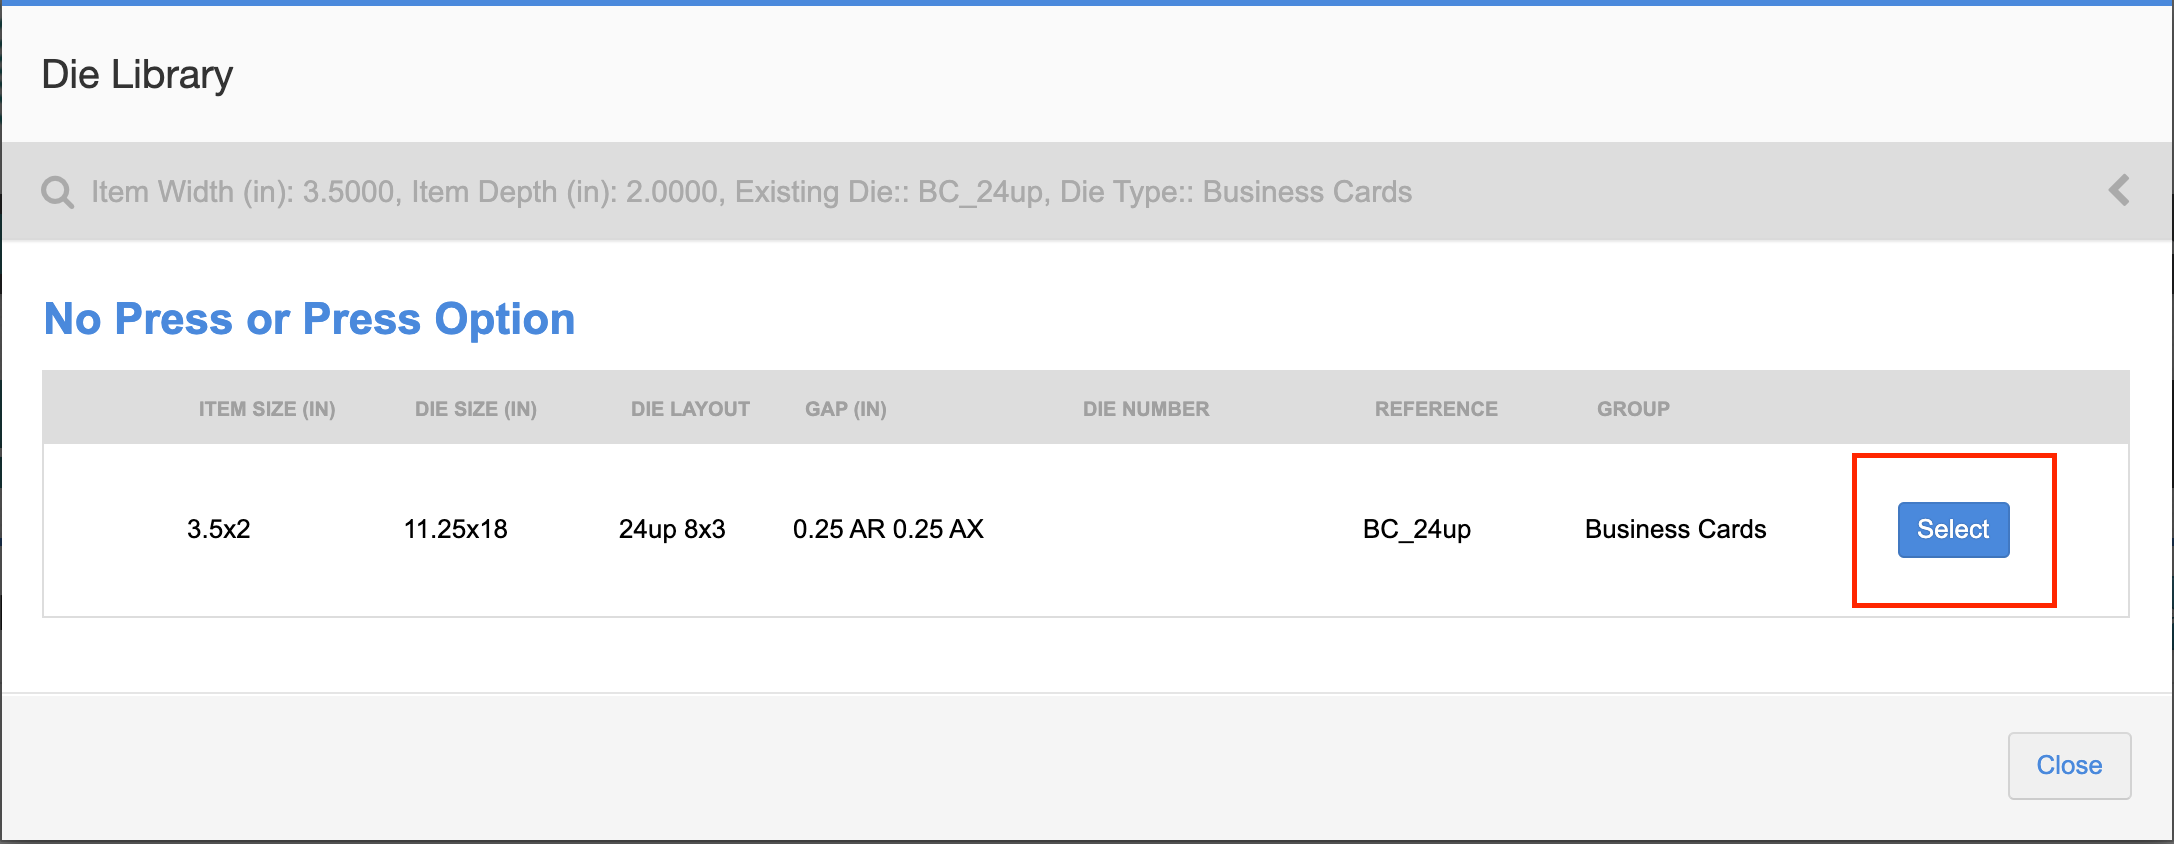
Task: Select the BC_24up die
Action: [x=1953, y=530]
